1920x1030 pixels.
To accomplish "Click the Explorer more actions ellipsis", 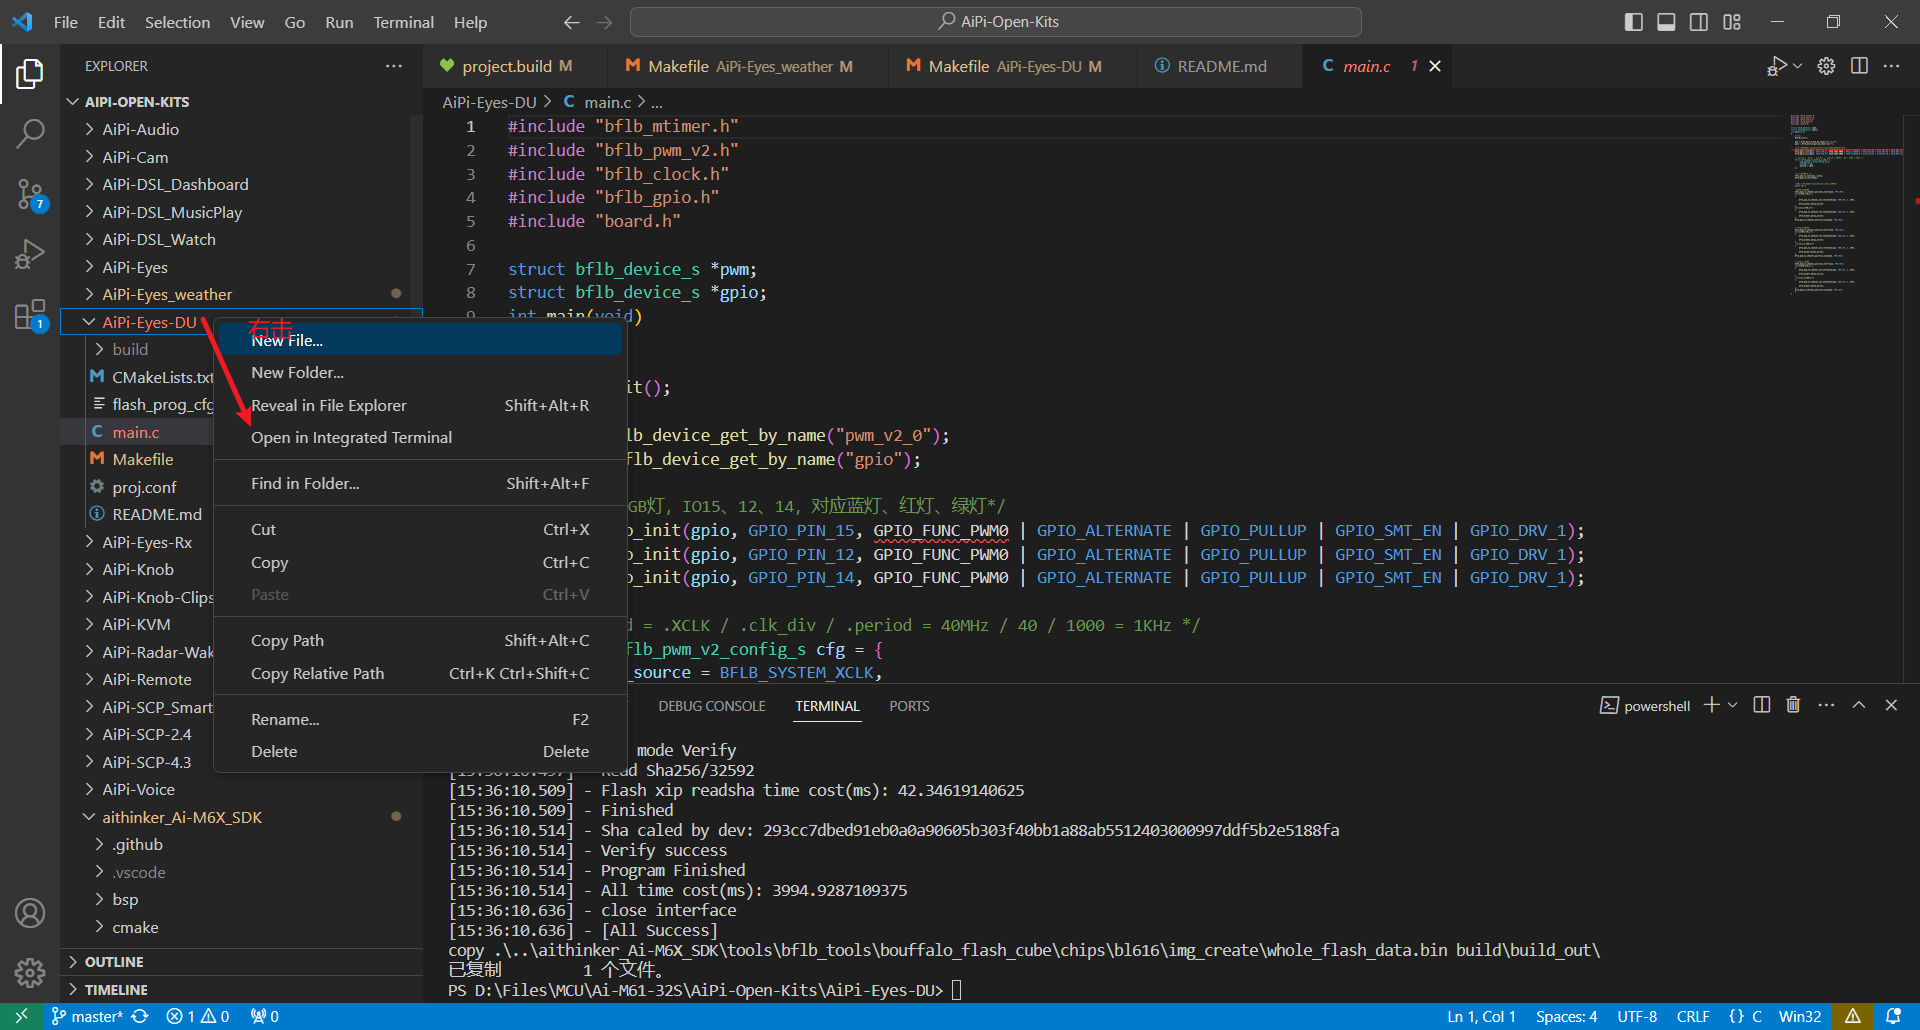I will click(x=394, y=66).
